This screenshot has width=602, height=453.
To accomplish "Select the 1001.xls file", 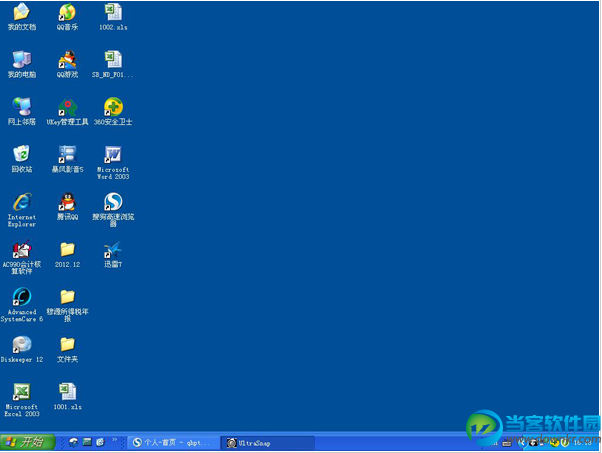I will pyautogui.click(x=68, y=397).
